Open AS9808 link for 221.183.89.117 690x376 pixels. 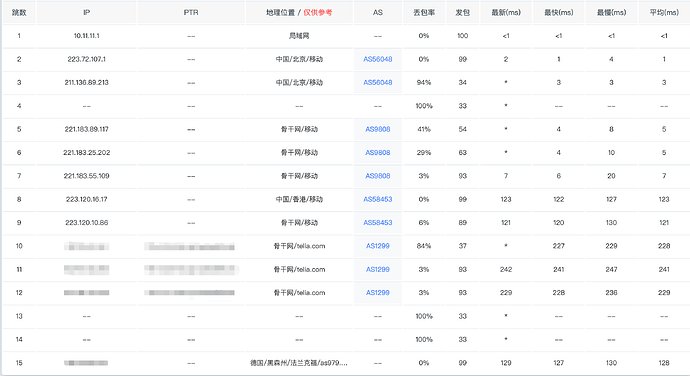click(x=378, y=129)
